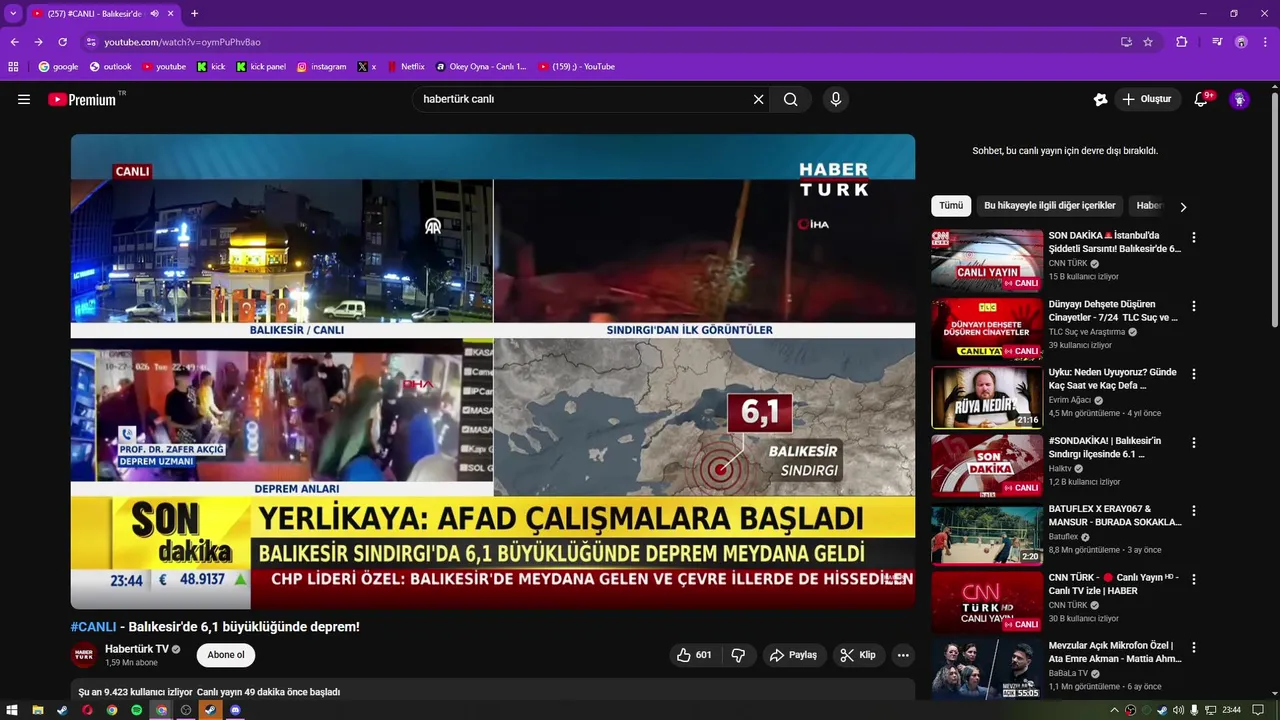The height and width of the screenshot is (720, 1280).
Task: Open options for CNN TÜRK Canlı Yayın video
Action: [1193, 579]
